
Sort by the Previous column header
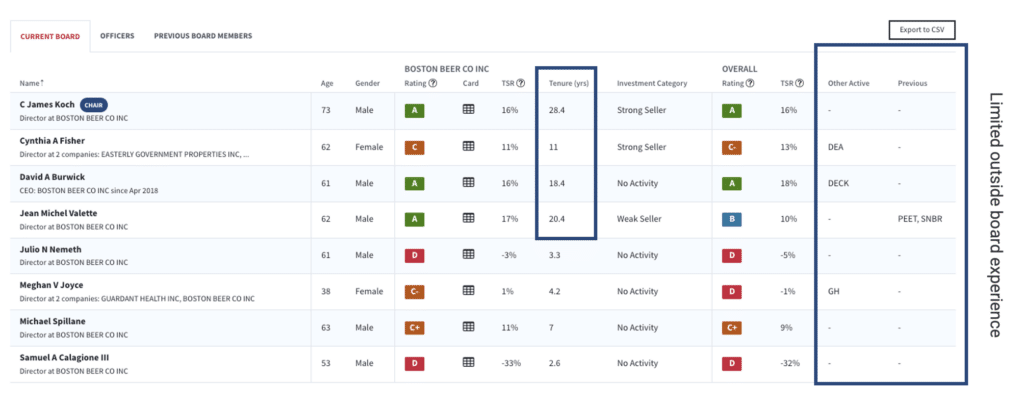tap(912, 84)
